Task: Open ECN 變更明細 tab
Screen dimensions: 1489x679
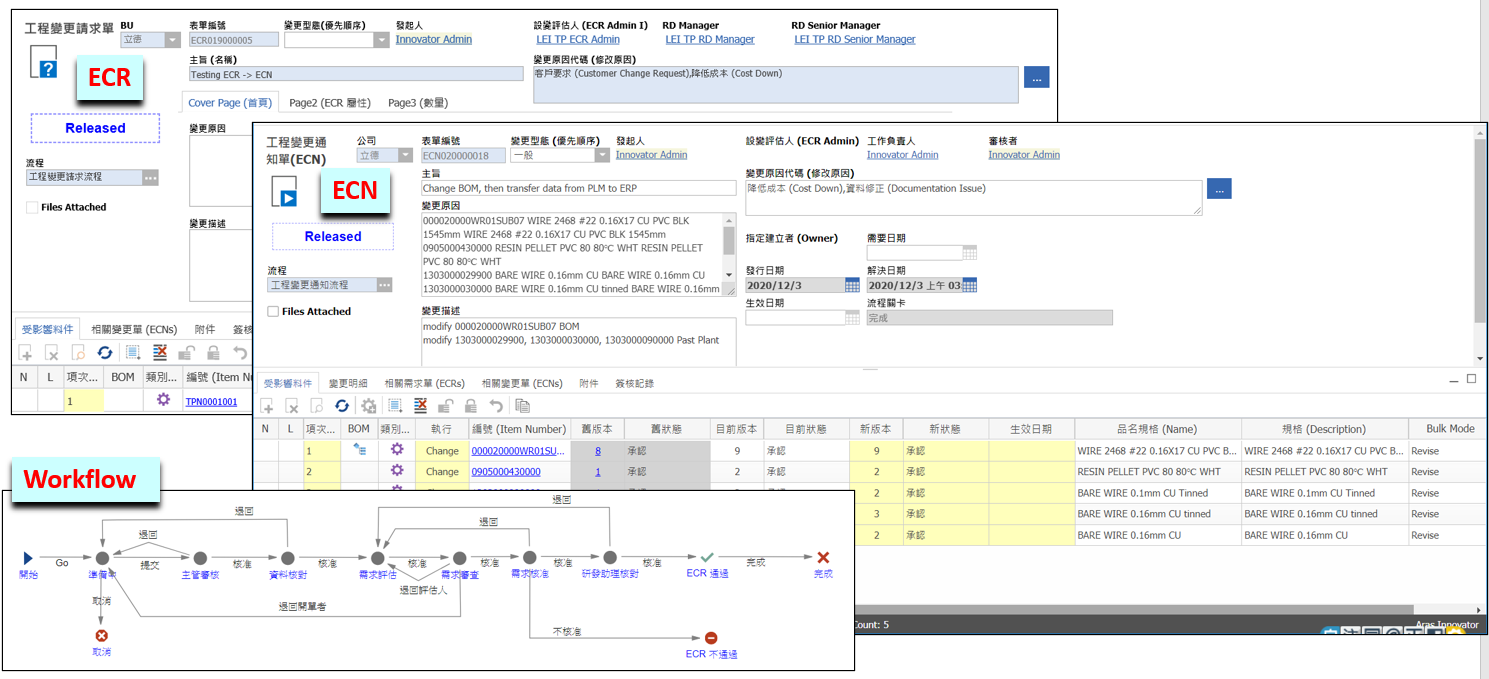Action: pyautogui.click(x=348, y=383)
